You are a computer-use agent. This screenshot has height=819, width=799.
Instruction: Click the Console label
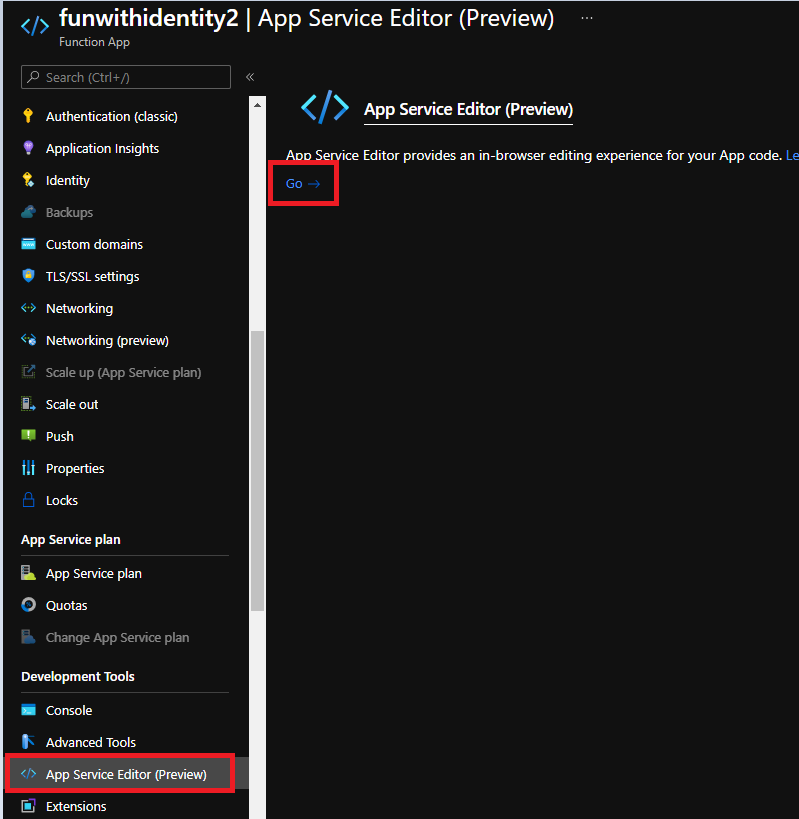(69, 710)
